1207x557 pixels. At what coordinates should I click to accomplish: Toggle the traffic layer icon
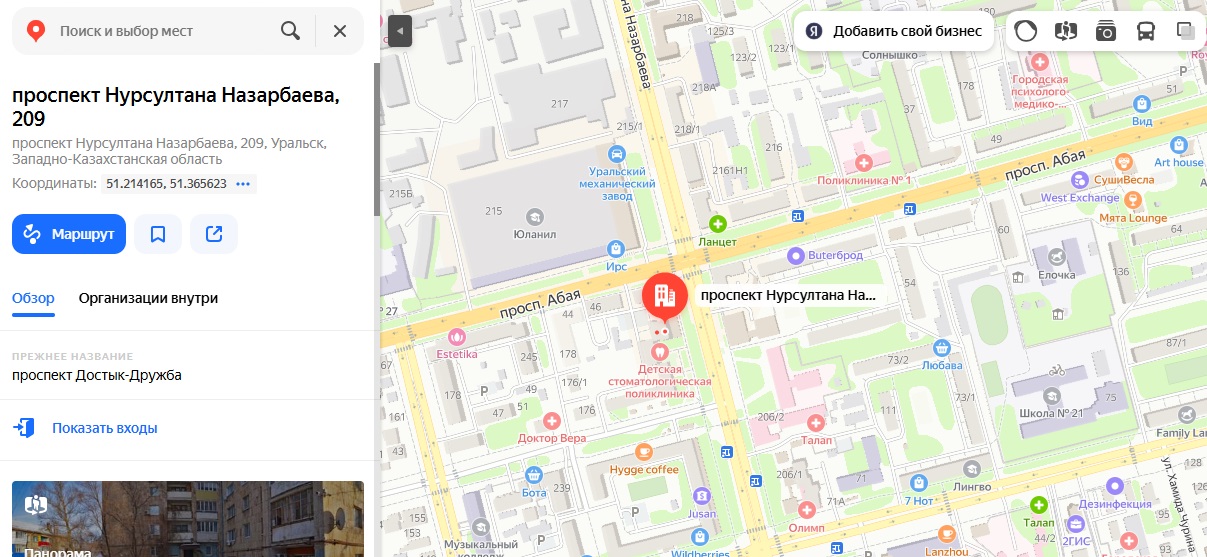tap(1026, 31)
